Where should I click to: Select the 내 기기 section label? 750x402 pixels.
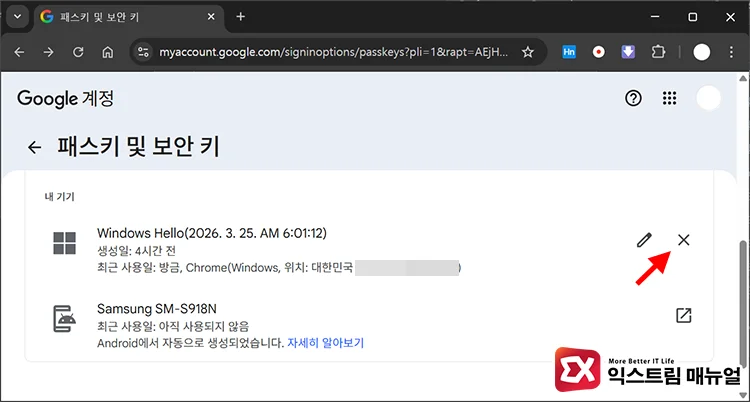[x=60, y=197]
